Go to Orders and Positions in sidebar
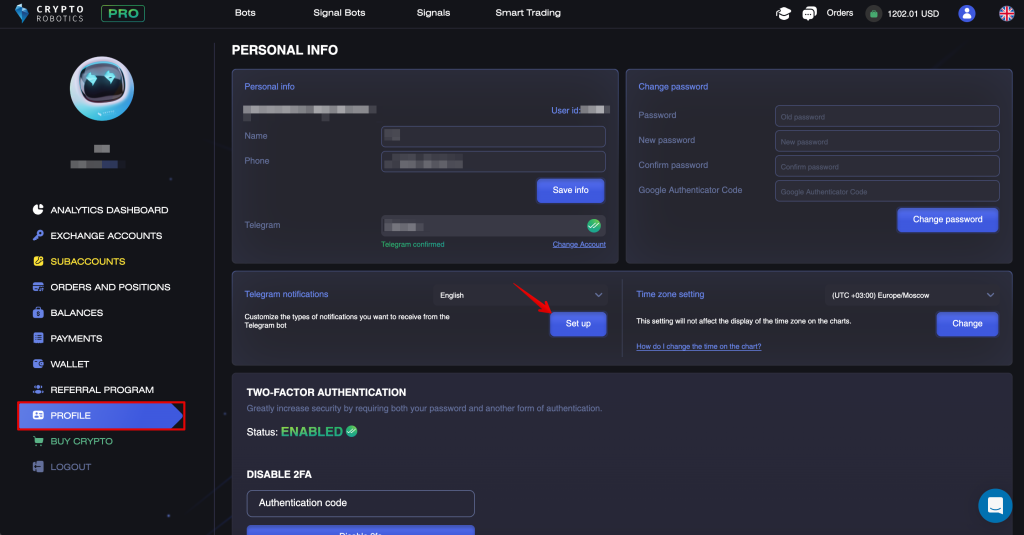This screenshot has width=1024, height=535. coord(110,287)
